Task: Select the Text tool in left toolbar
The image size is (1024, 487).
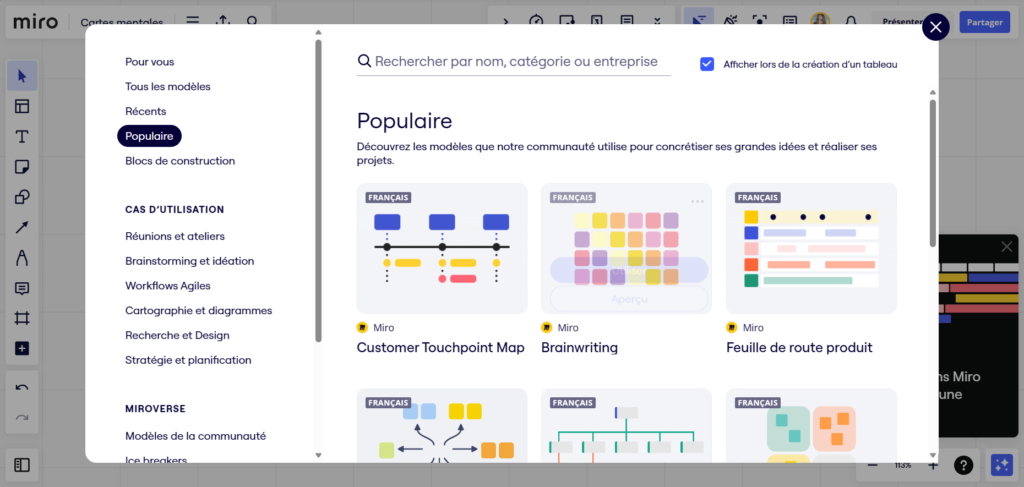Action: coord(22,137)
